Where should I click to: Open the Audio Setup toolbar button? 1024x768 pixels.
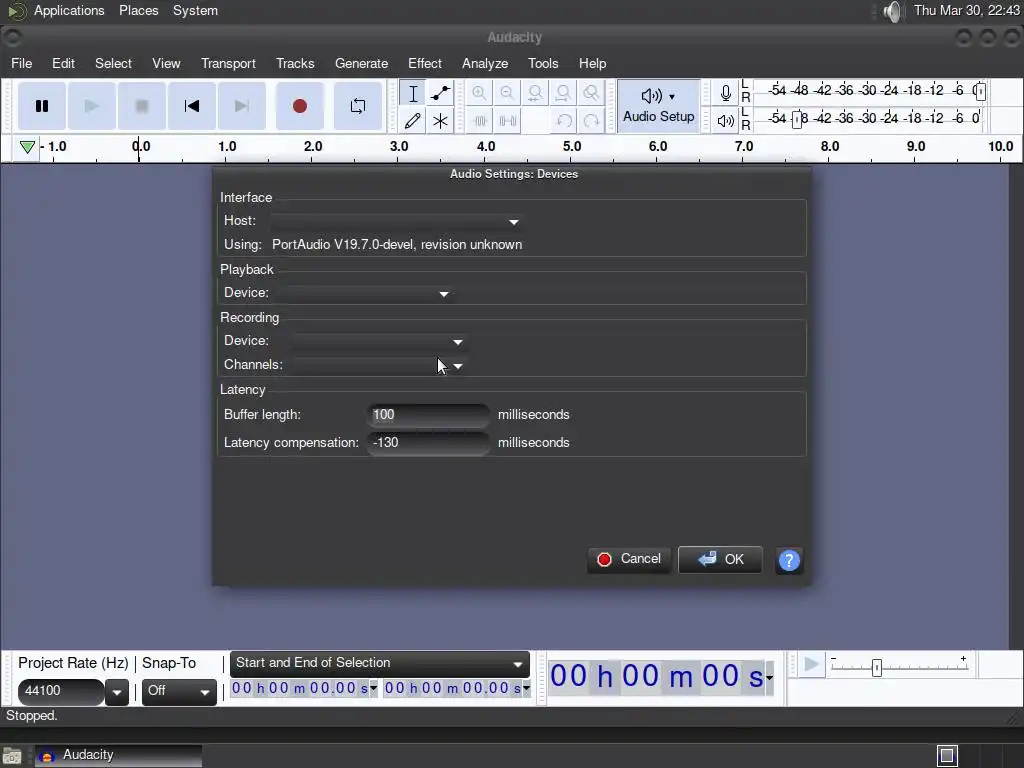658,106
